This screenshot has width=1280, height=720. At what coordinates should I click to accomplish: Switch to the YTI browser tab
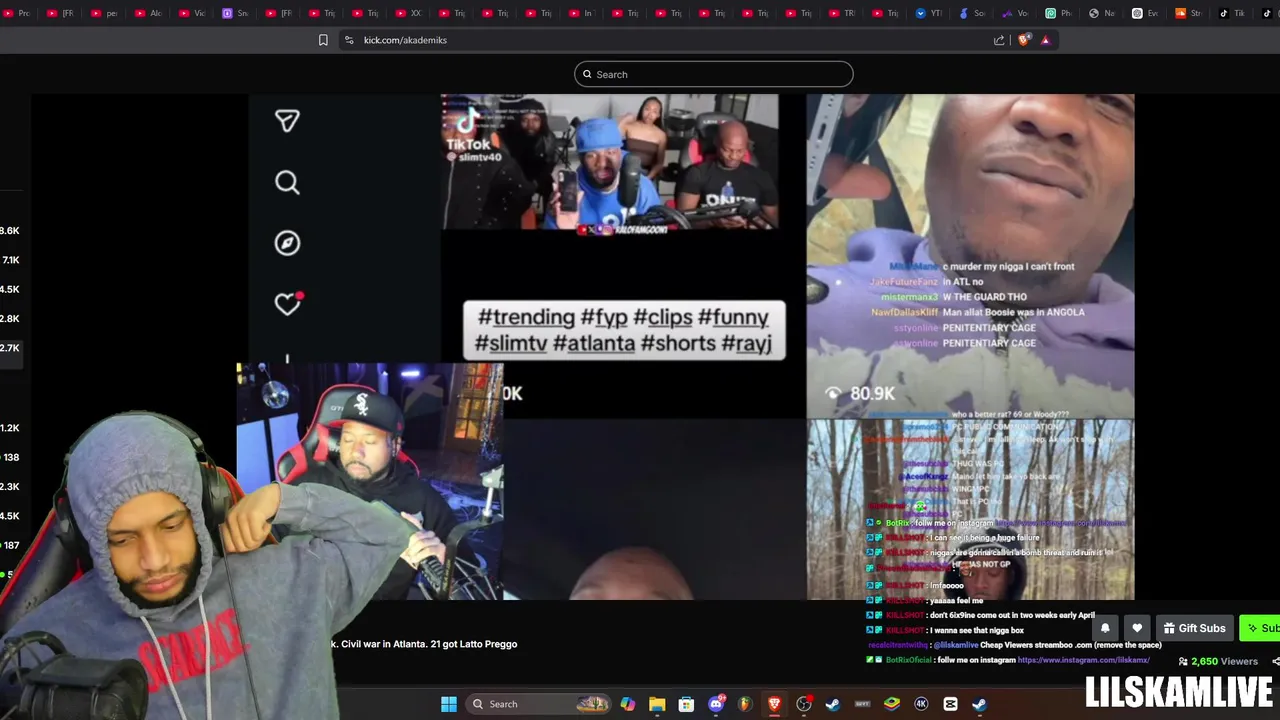click(x=930, y=13)
